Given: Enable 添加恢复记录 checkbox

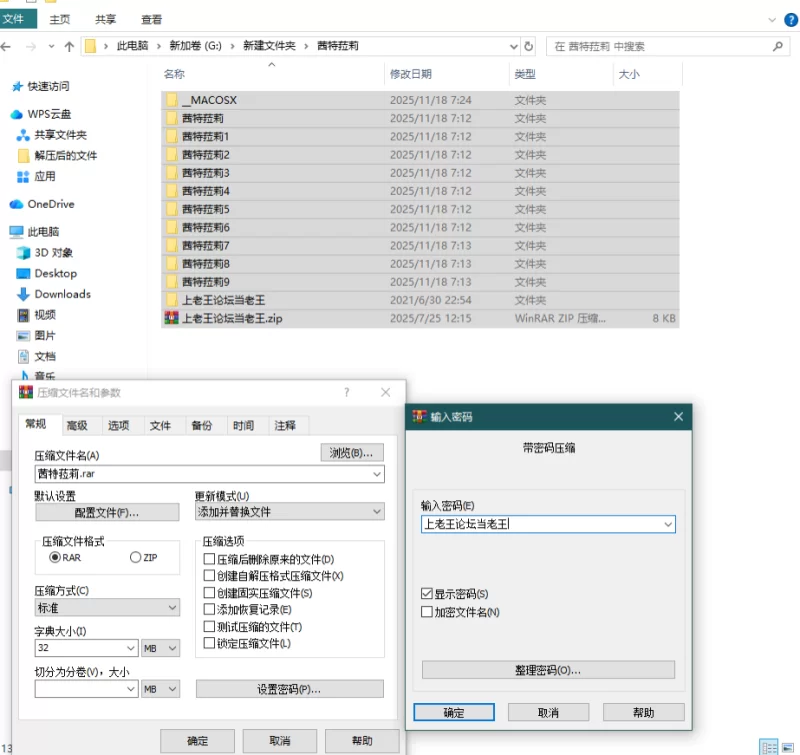Looking at the screenshot, I should click(209, 610).
